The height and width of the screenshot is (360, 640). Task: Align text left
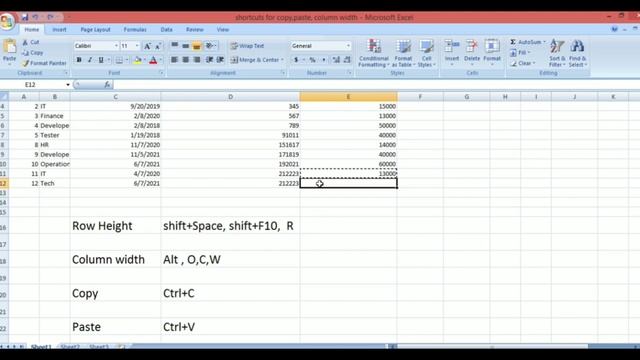174,60
